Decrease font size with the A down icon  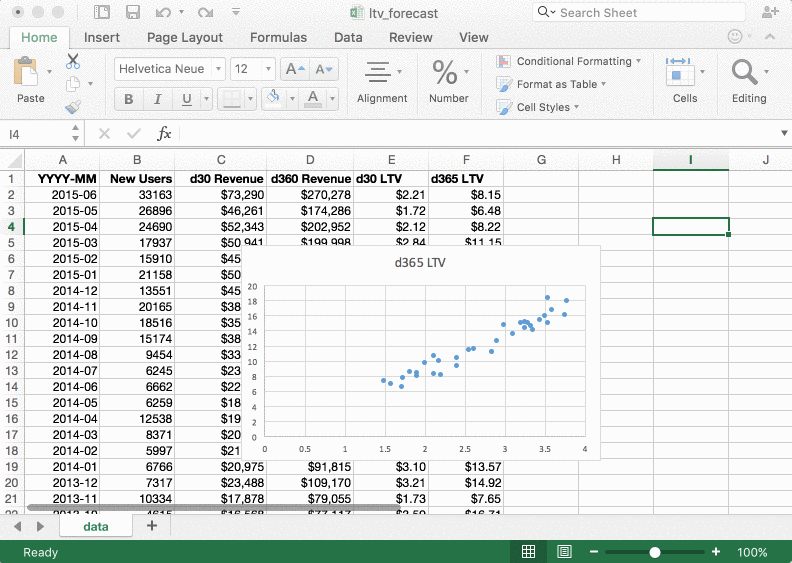[x=324, y=69]
